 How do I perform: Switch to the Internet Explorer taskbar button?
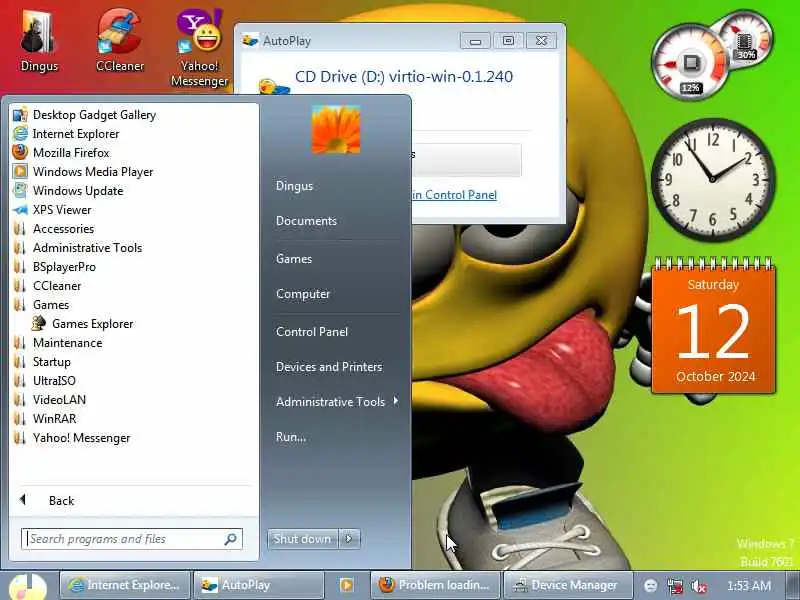pyautogui.click(x=125, y=585)
